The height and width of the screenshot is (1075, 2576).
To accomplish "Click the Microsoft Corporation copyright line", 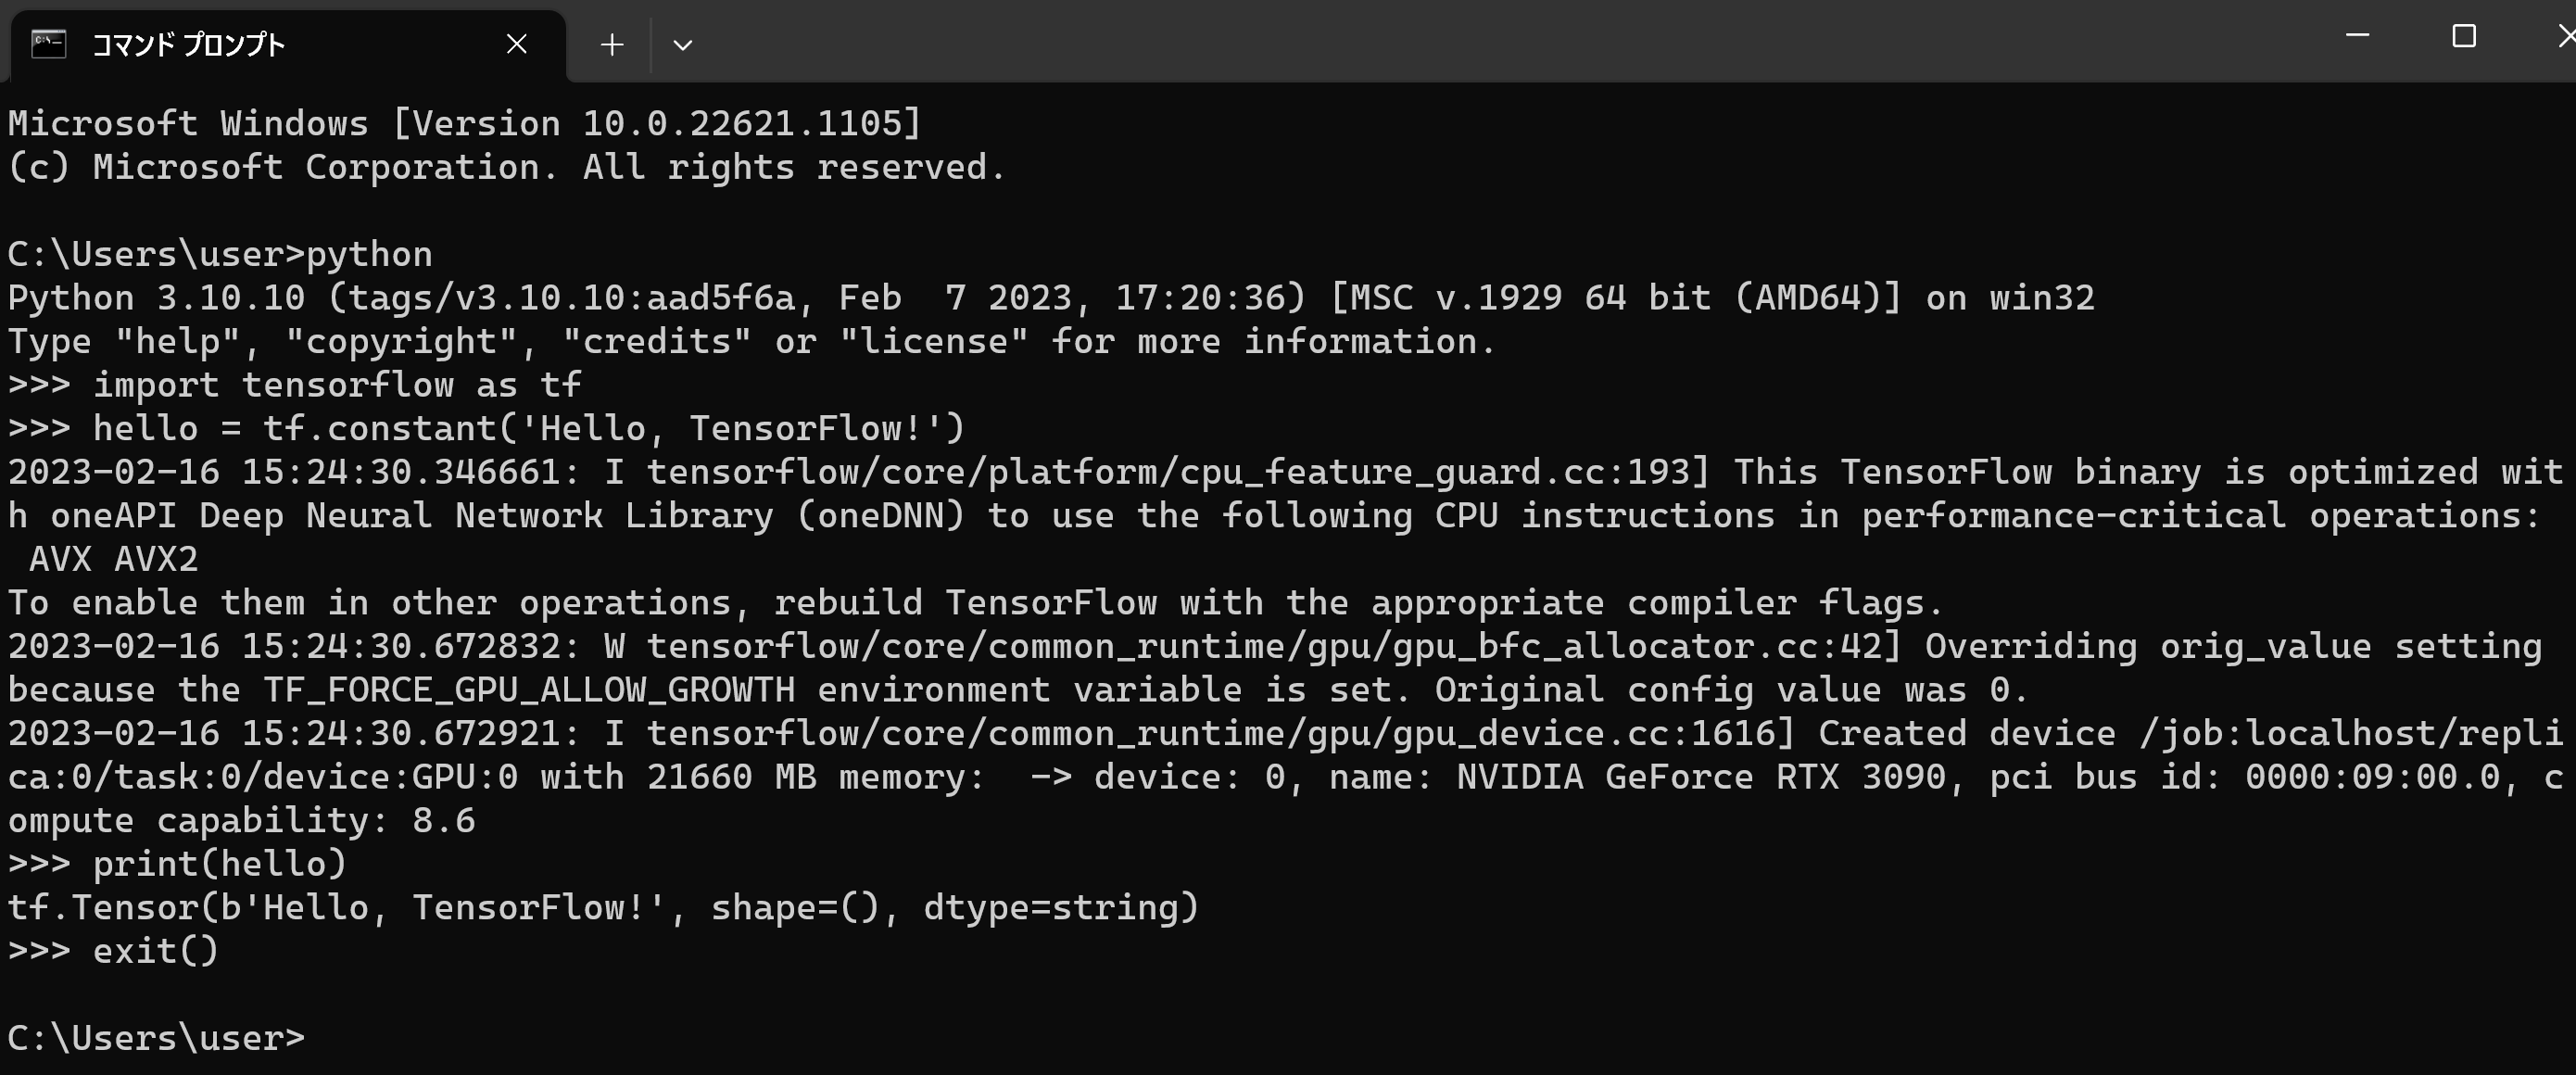I will (507, 167).
